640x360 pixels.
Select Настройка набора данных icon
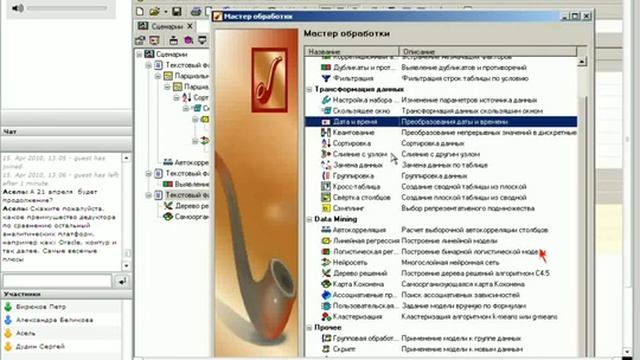(x=326, y=100)
